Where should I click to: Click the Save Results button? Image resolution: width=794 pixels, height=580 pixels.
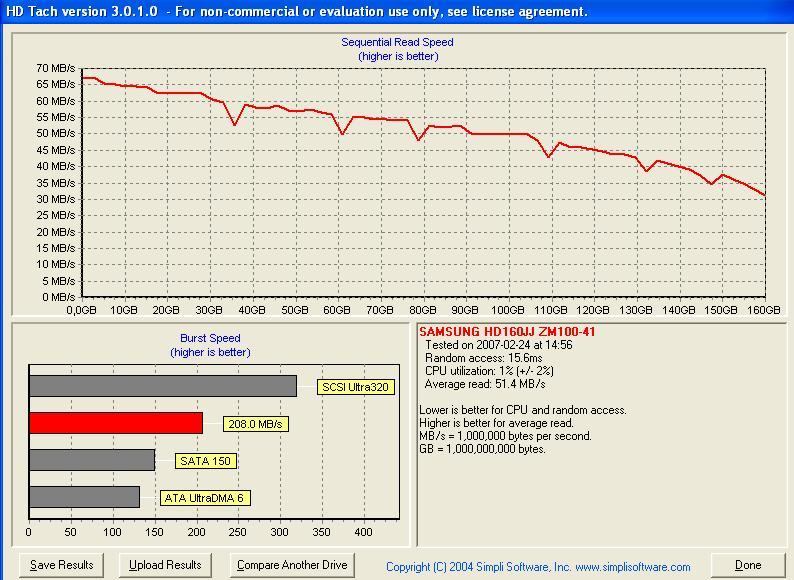point(61,565)
